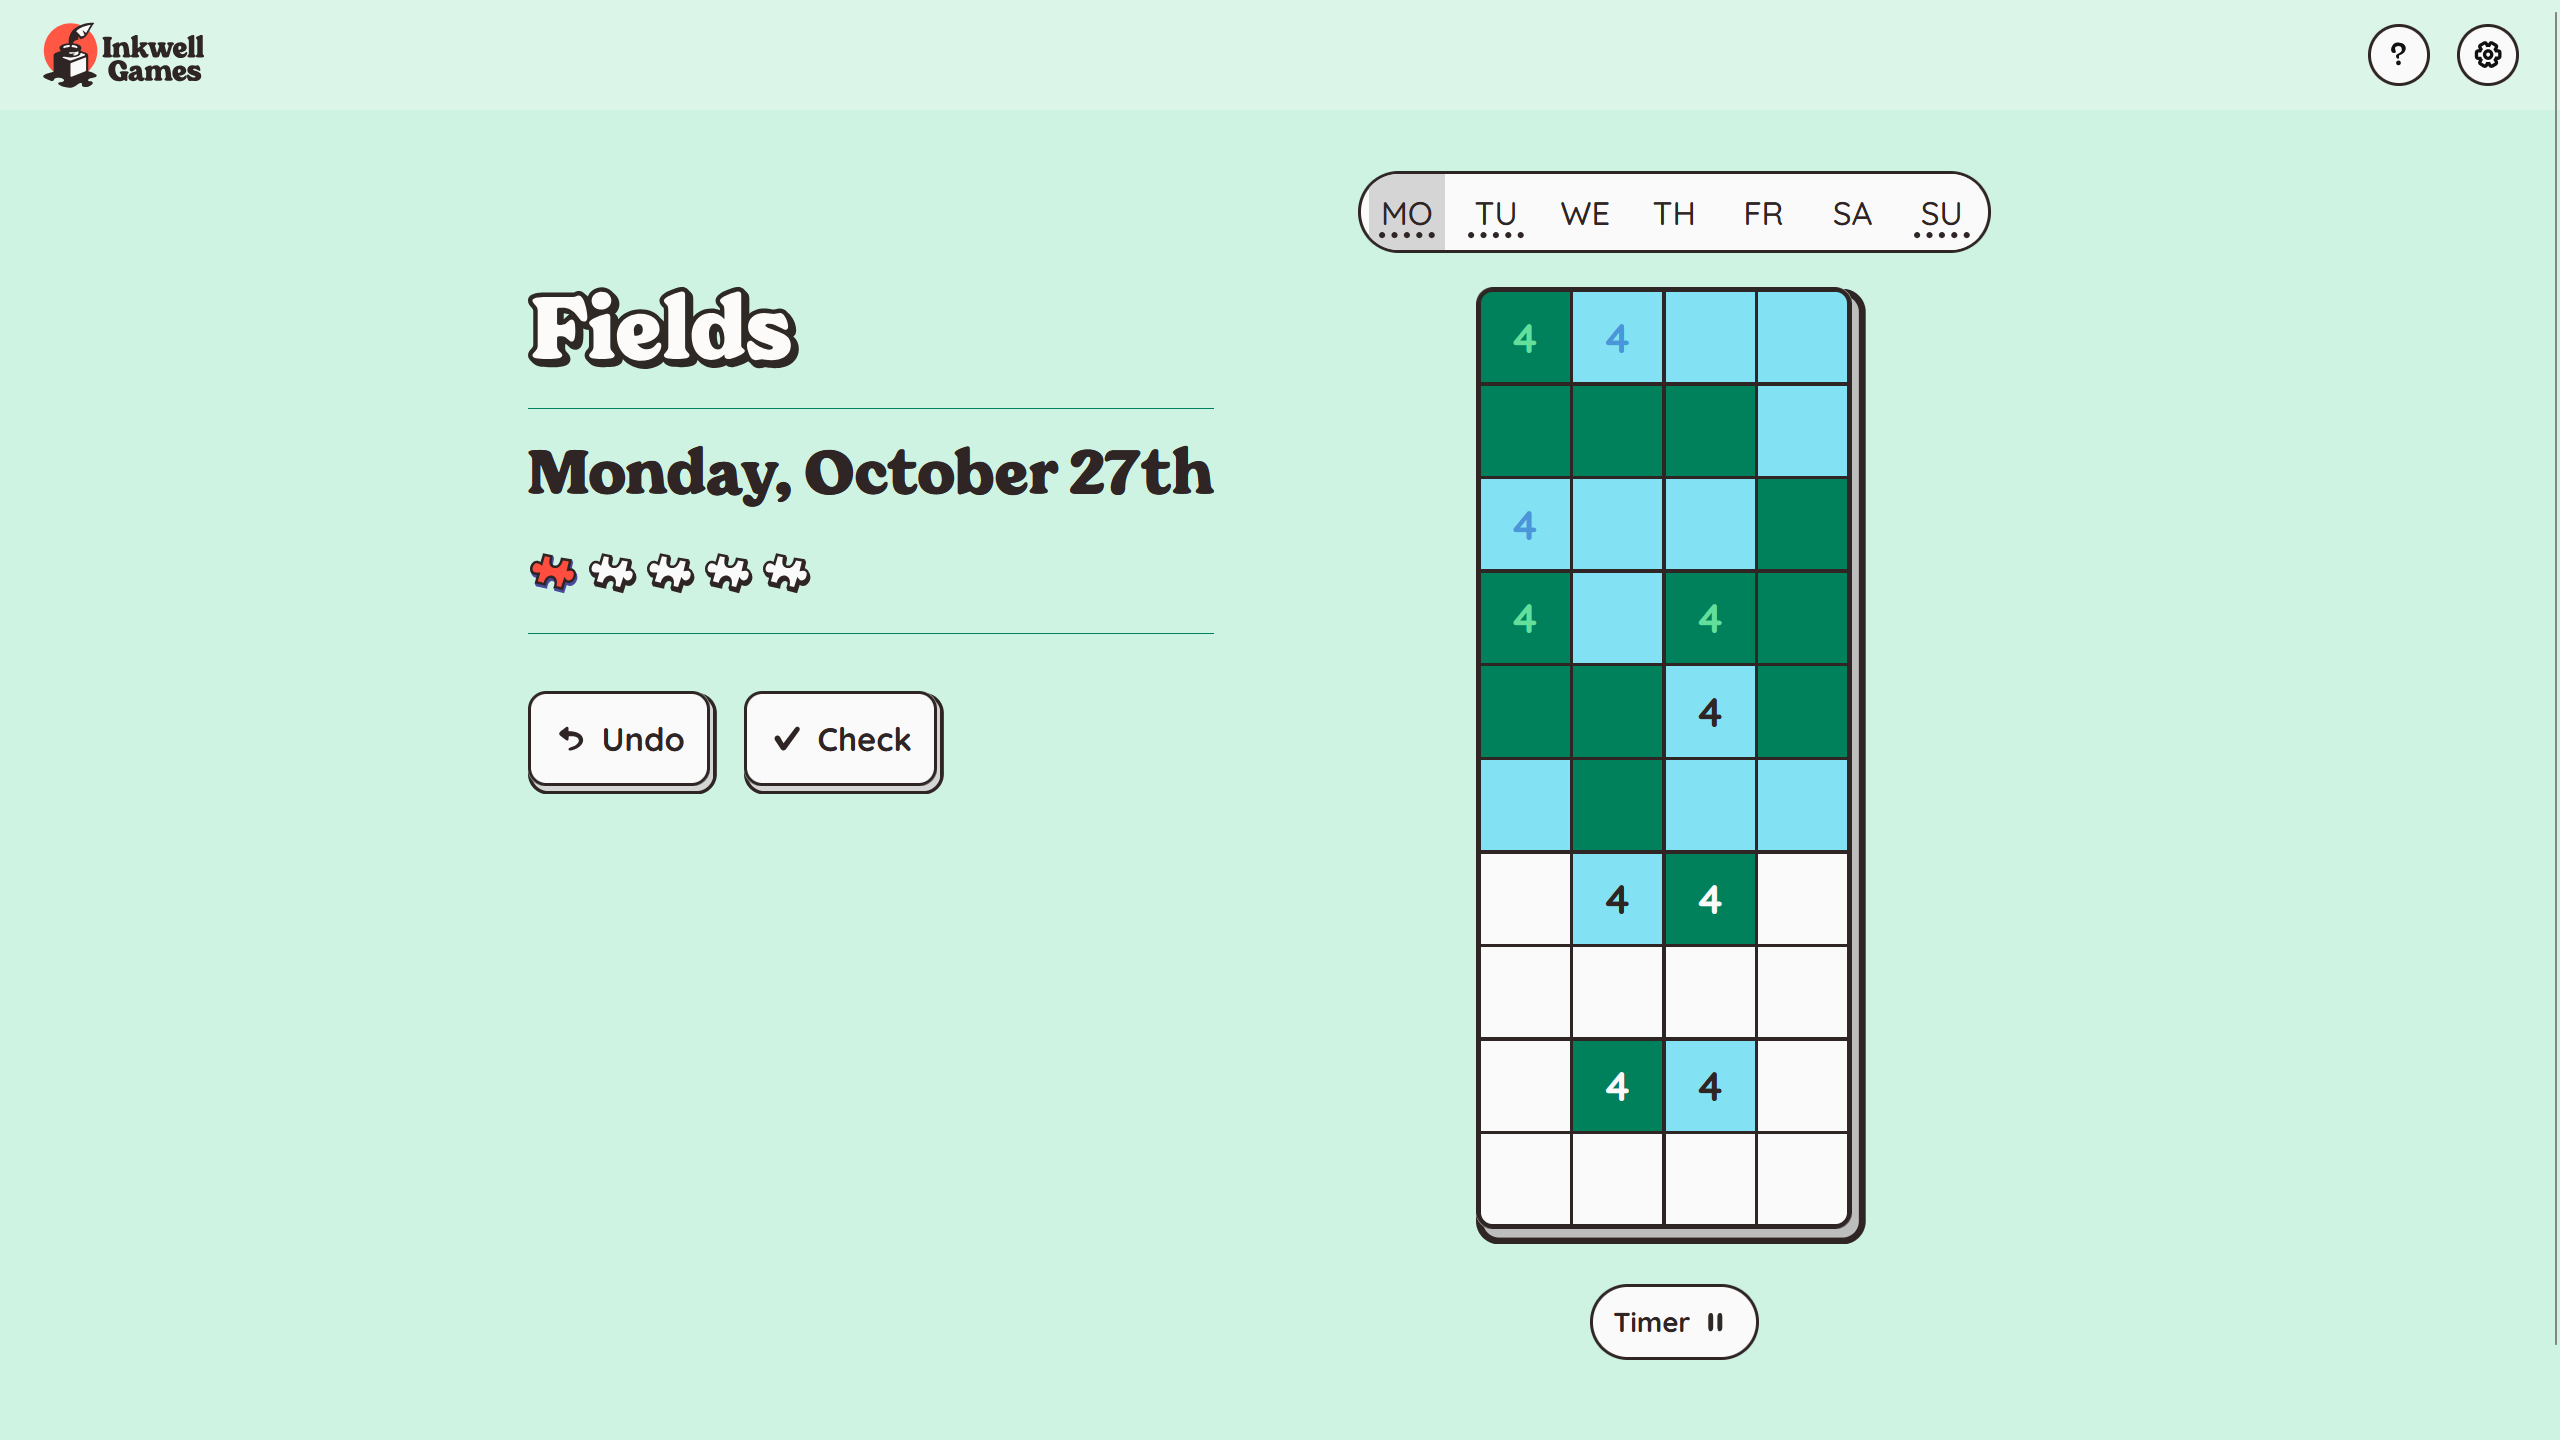Click the light blue 4 cell in top row

pos(1617,338)
